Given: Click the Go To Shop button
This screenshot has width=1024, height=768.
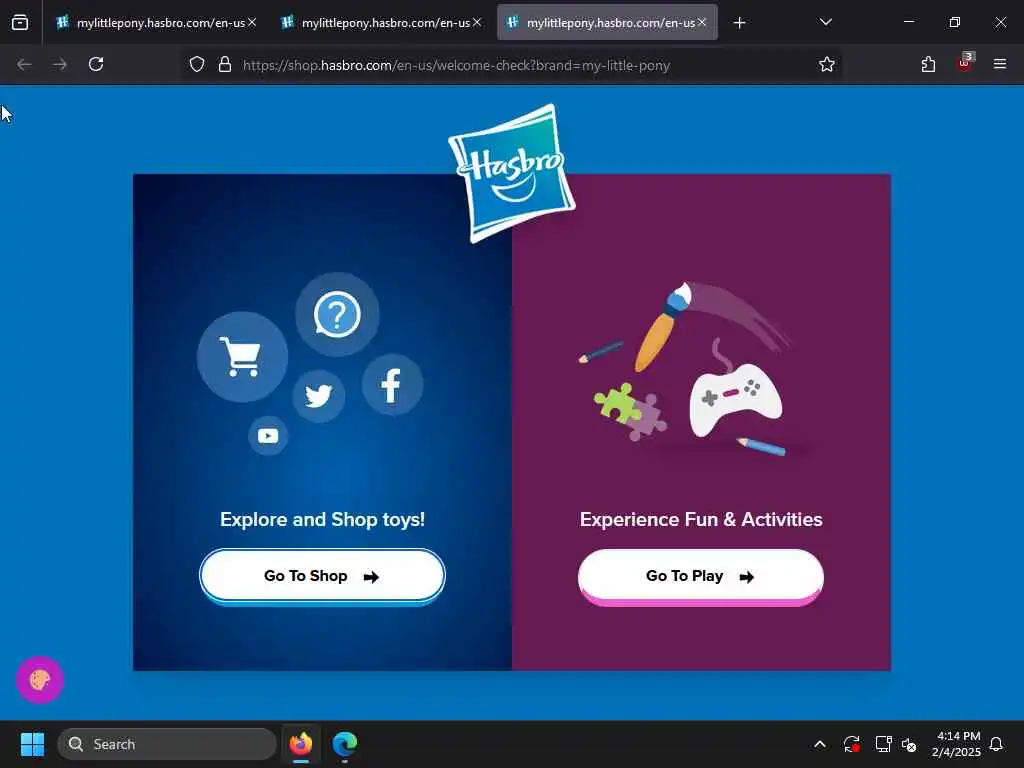Looking at the screenshot, I should coord(322,576).
